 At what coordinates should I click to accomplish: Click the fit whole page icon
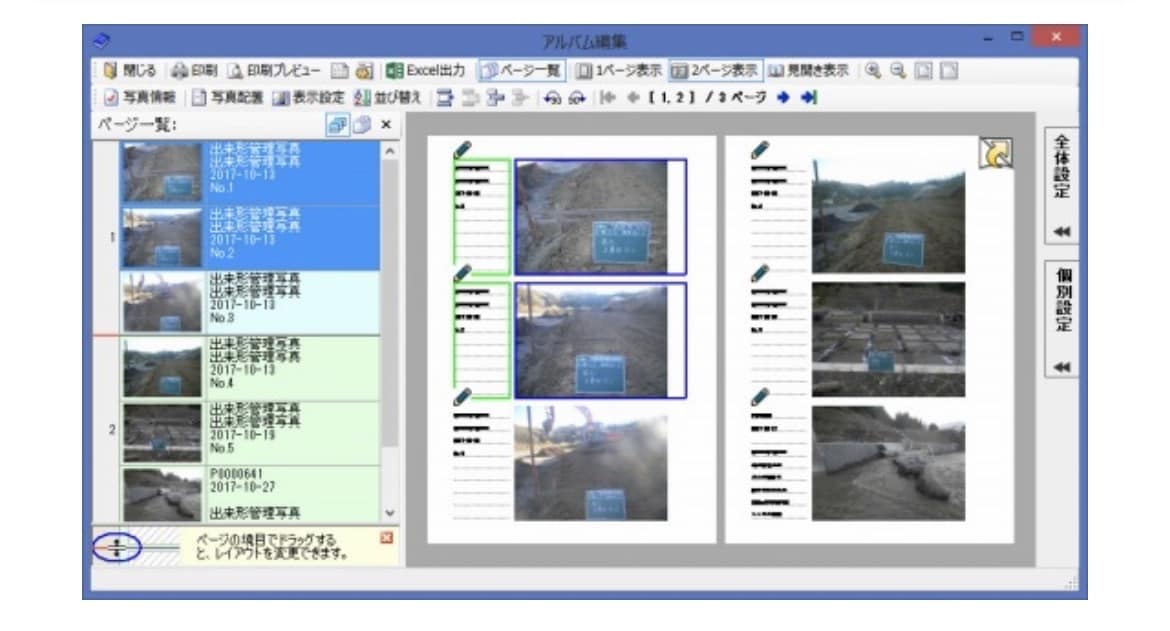[923, 71]
